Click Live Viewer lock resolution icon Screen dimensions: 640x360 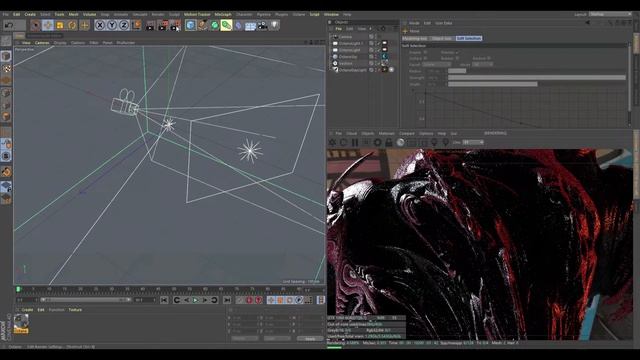(389, 142)
